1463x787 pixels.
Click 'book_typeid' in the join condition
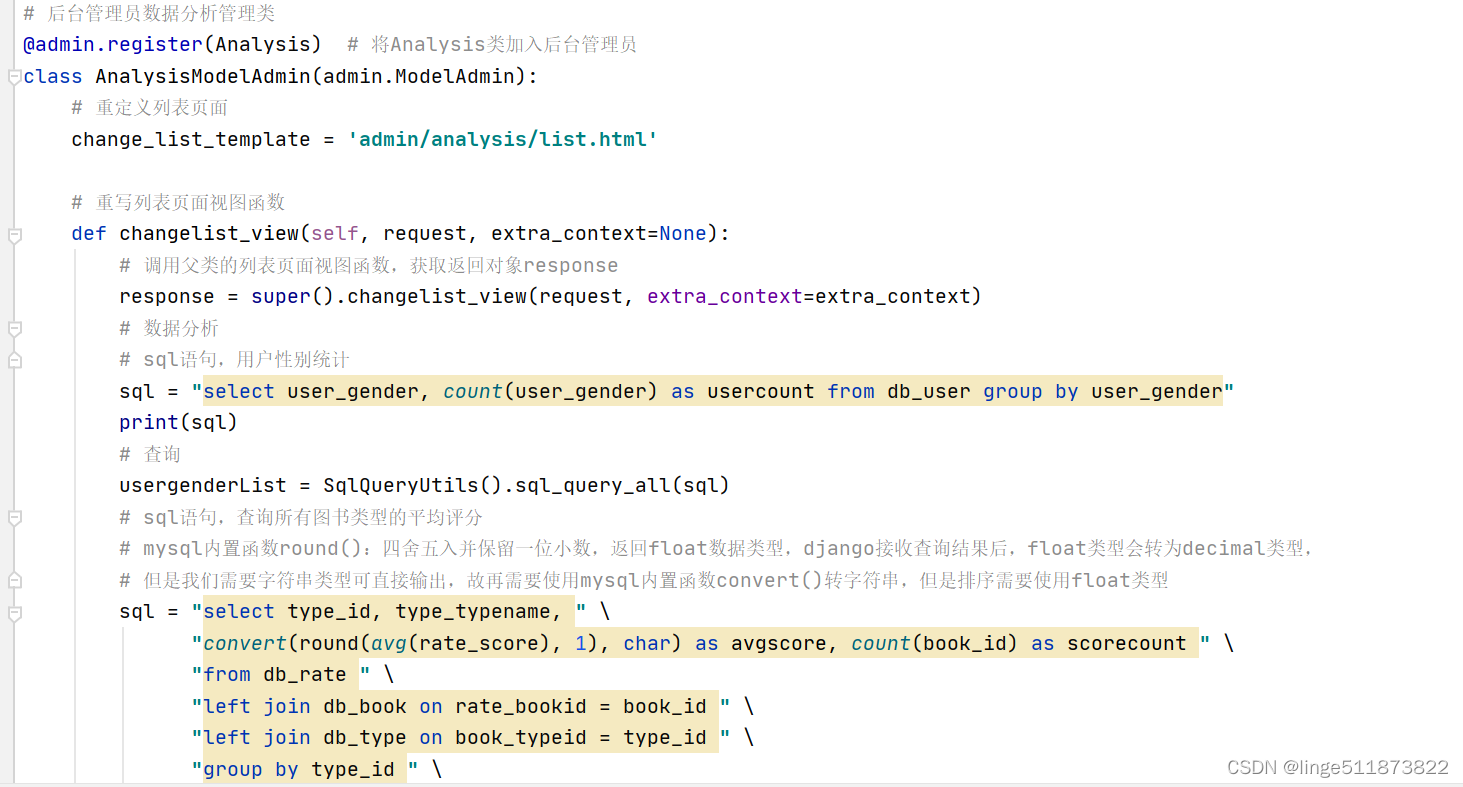coord(521,738)
